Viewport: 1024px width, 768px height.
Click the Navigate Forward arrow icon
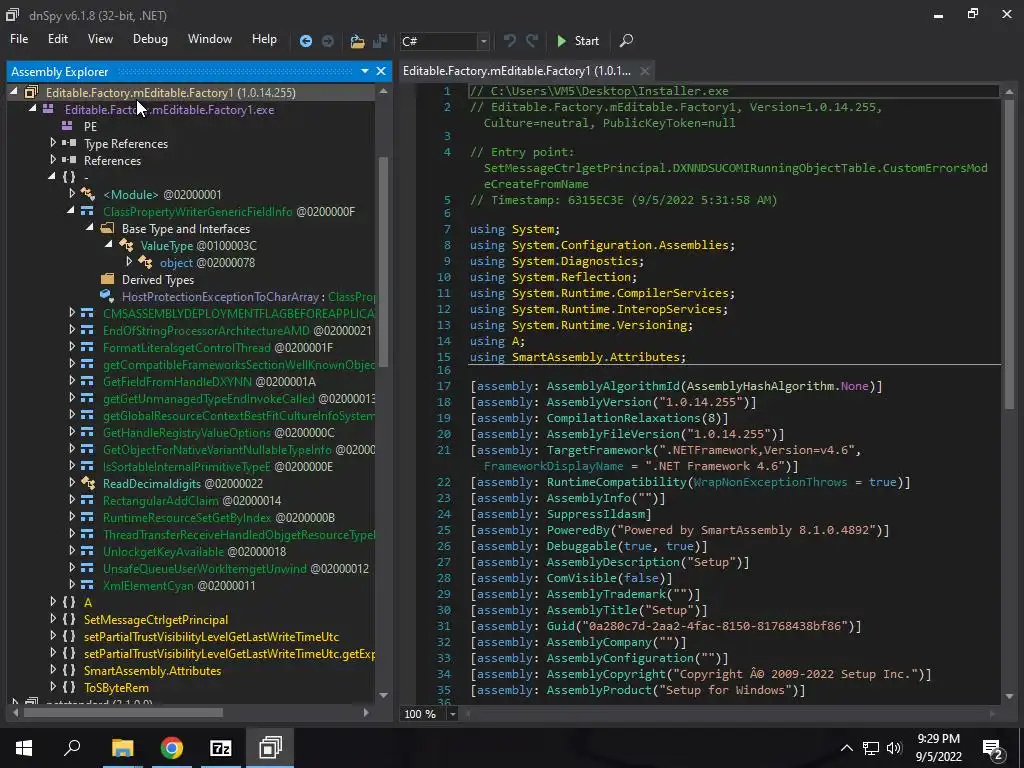pos(328,40)
